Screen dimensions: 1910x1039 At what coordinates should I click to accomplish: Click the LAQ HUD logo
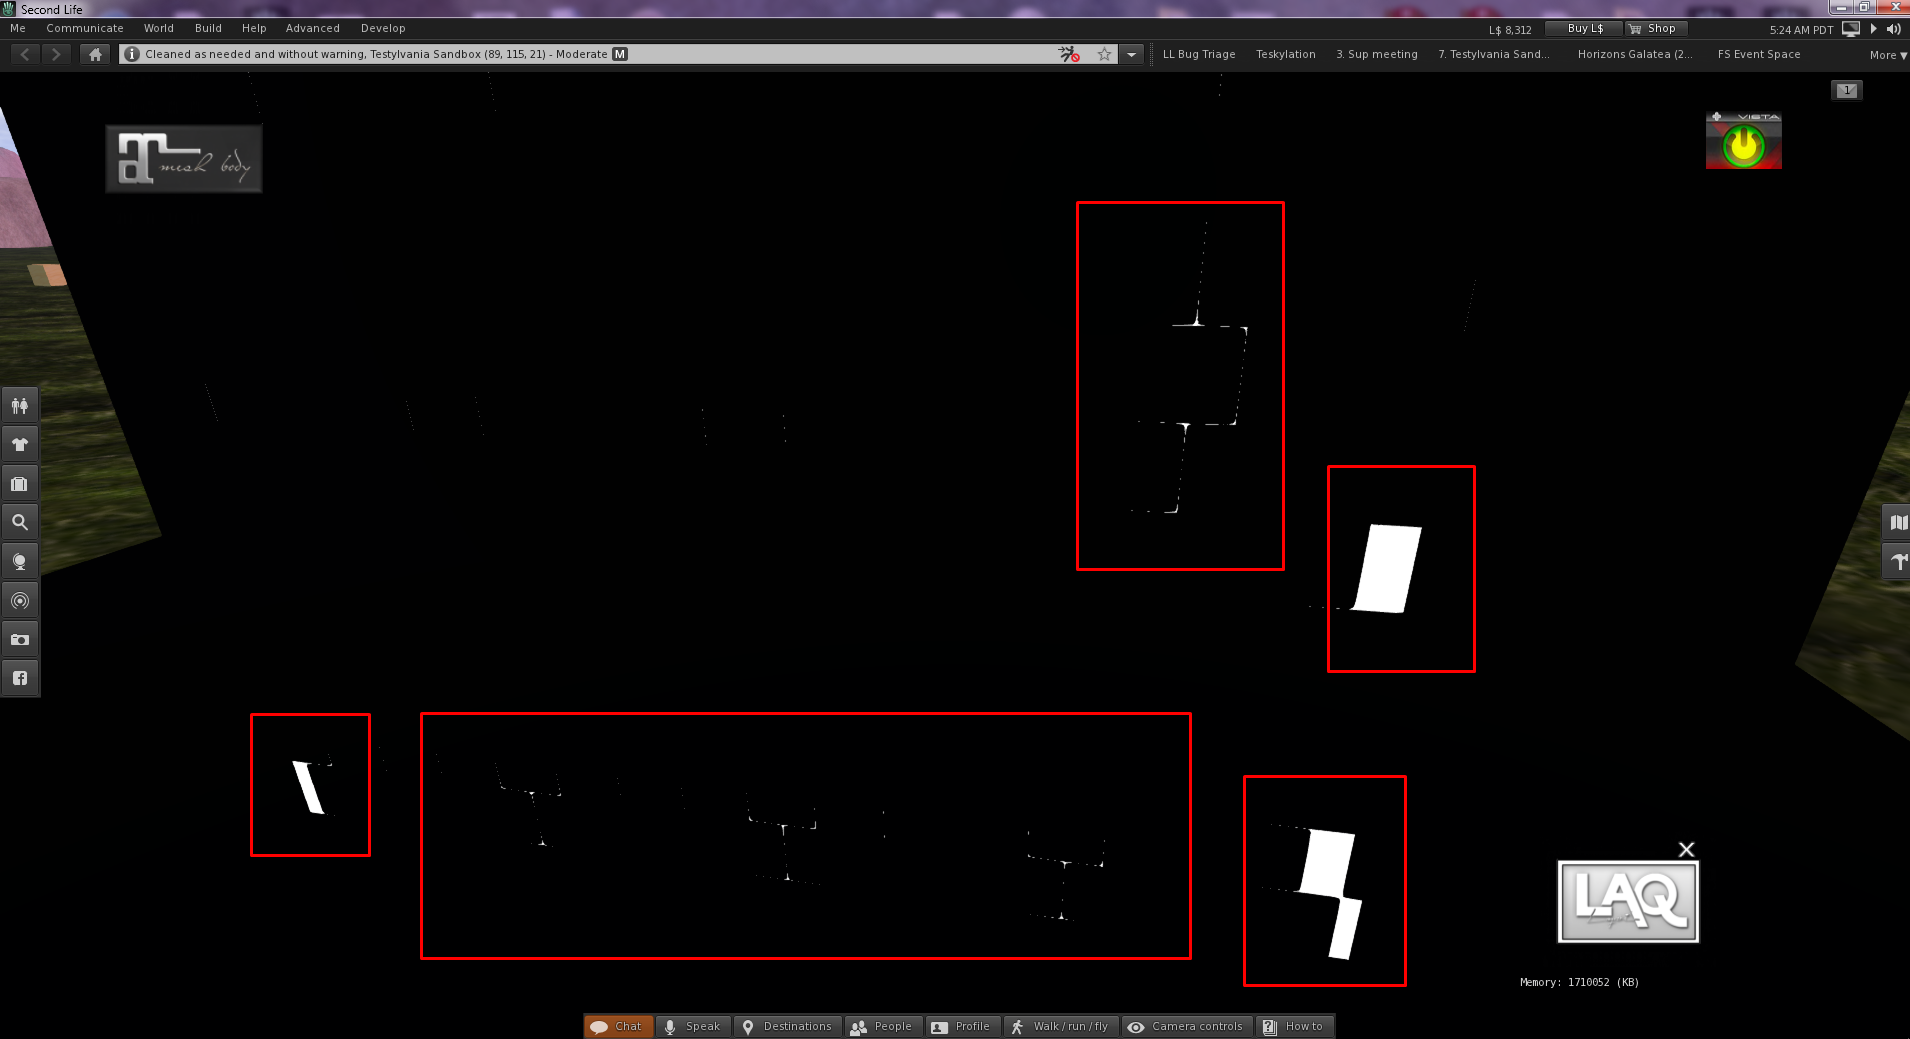tap(1628, 901)
